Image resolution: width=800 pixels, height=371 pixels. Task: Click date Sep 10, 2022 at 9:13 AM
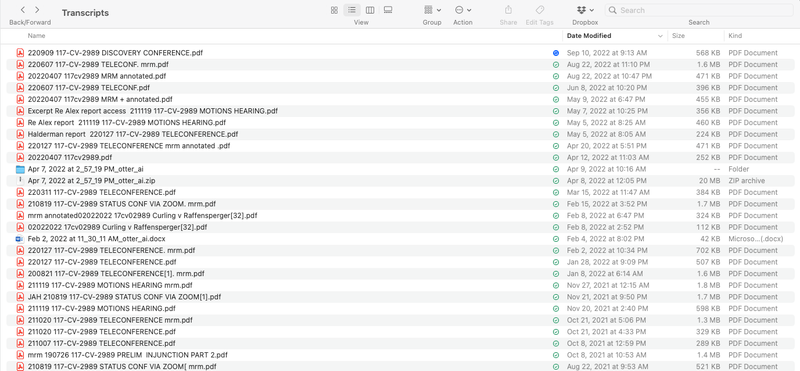pyautogui.click(x=607, y=53)
